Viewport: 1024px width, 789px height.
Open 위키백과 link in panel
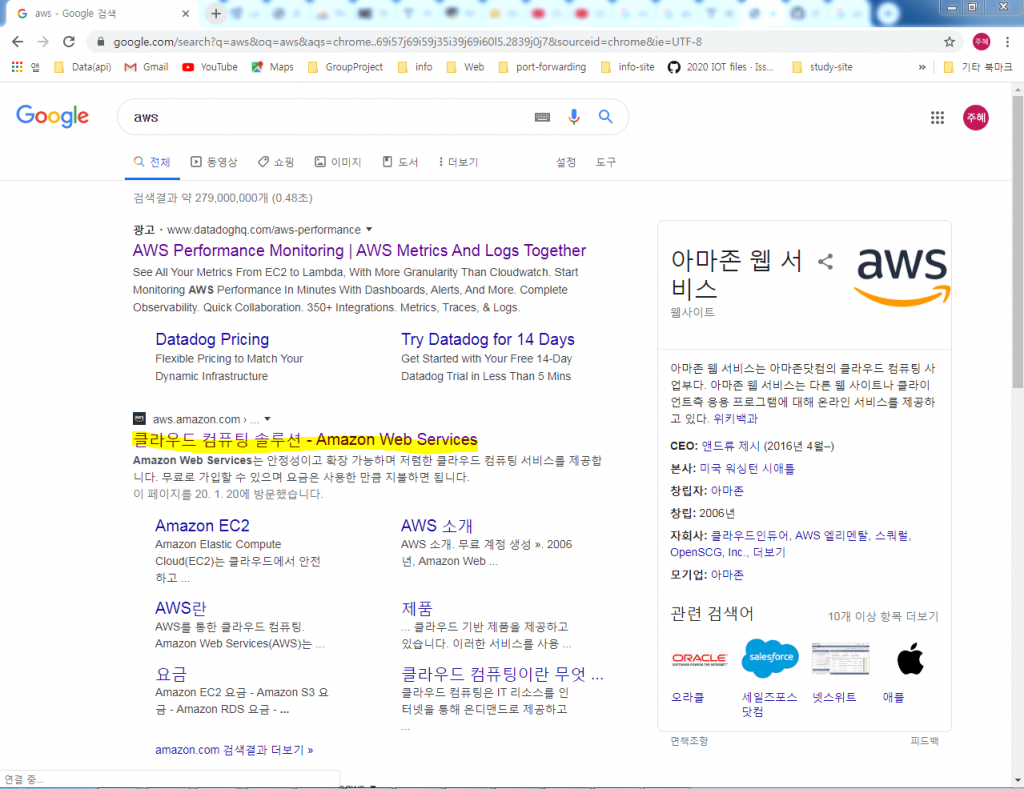click(735, 419)
